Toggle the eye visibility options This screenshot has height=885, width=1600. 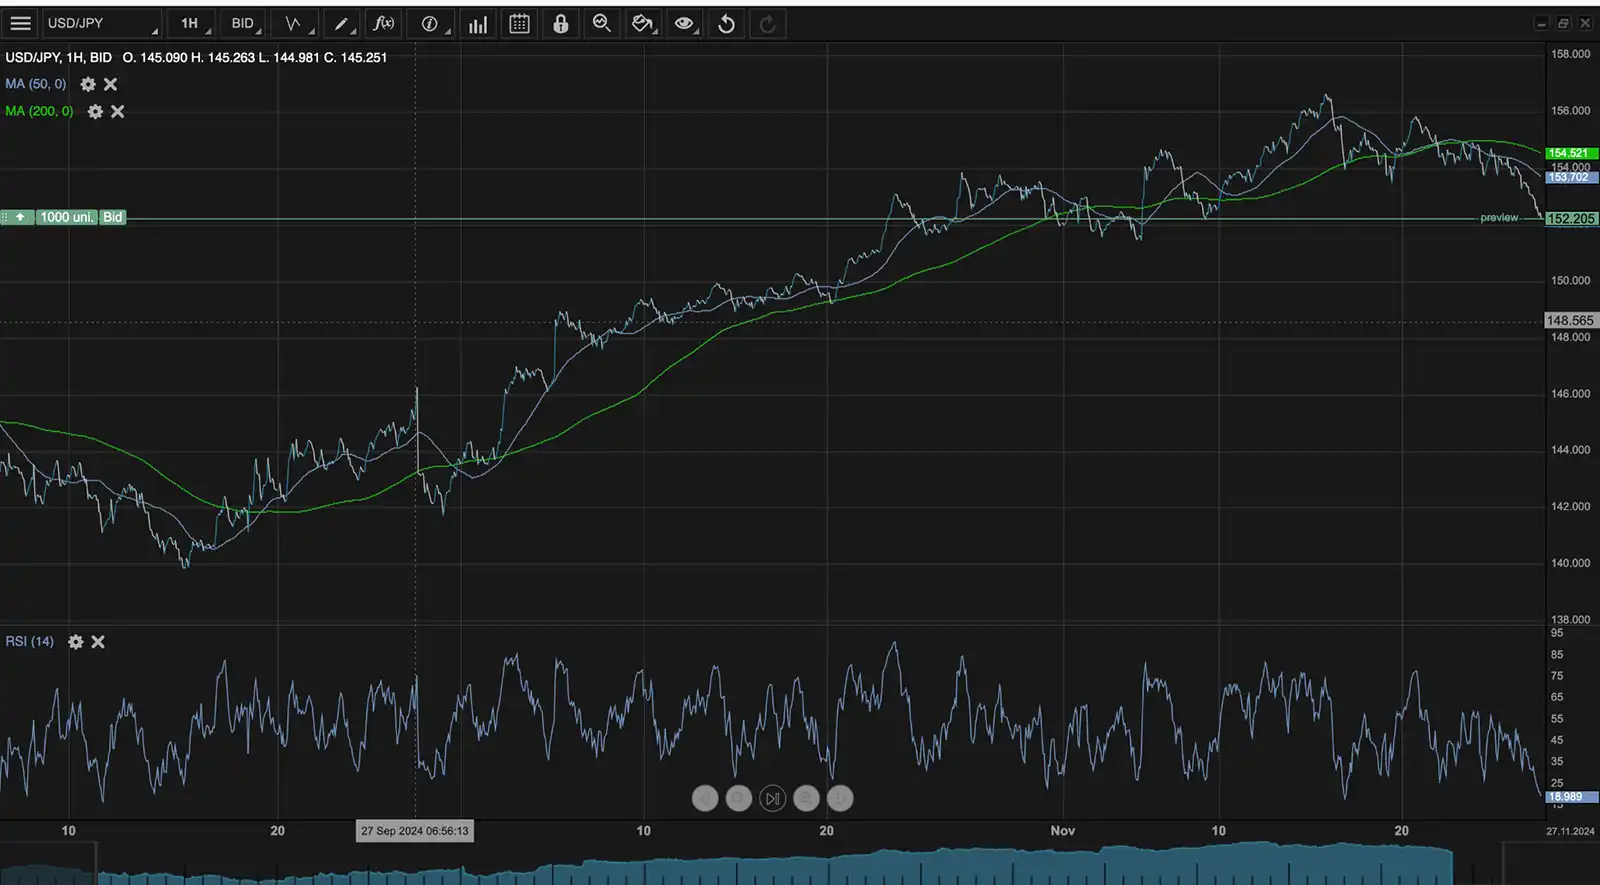684,24
